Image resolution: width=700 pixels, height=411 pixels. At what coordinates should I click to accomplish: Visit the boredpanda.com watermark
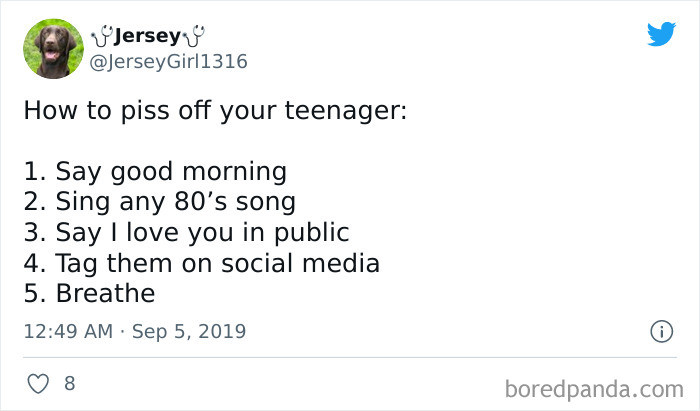click(594, 389)
